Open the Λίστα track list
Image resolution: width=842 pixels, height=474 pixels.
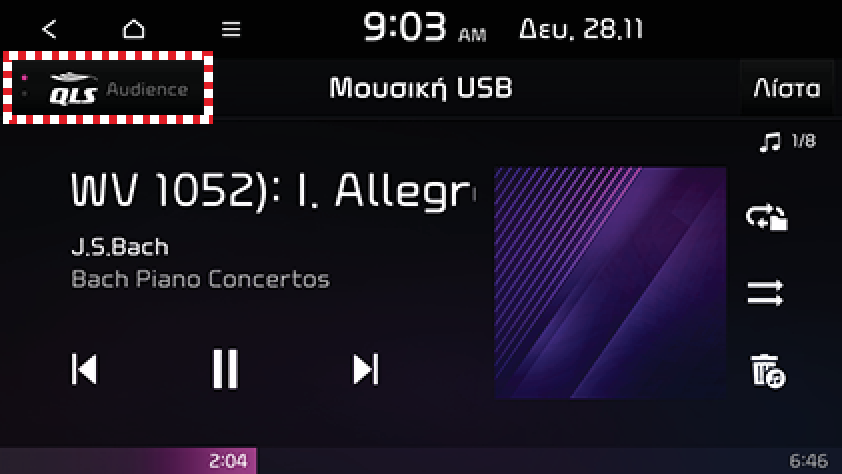[787, 87]
